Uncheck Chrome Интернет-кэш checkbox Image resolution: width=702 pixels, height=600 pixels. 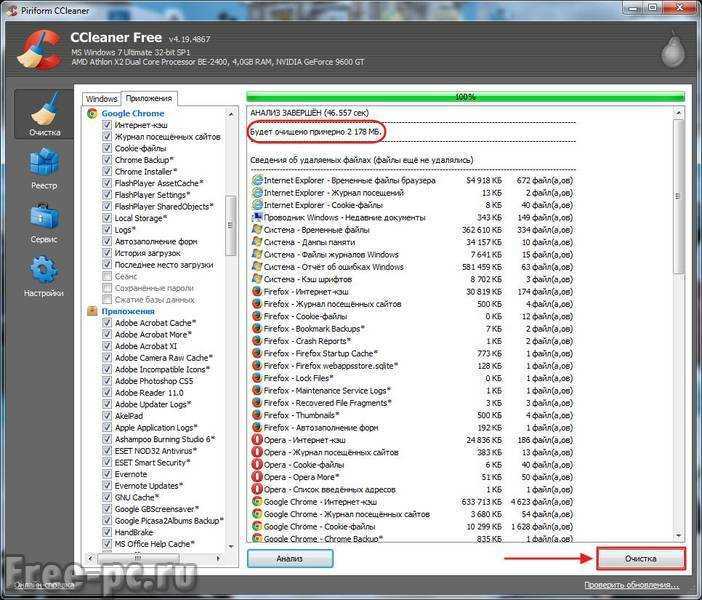coord(107,125)
